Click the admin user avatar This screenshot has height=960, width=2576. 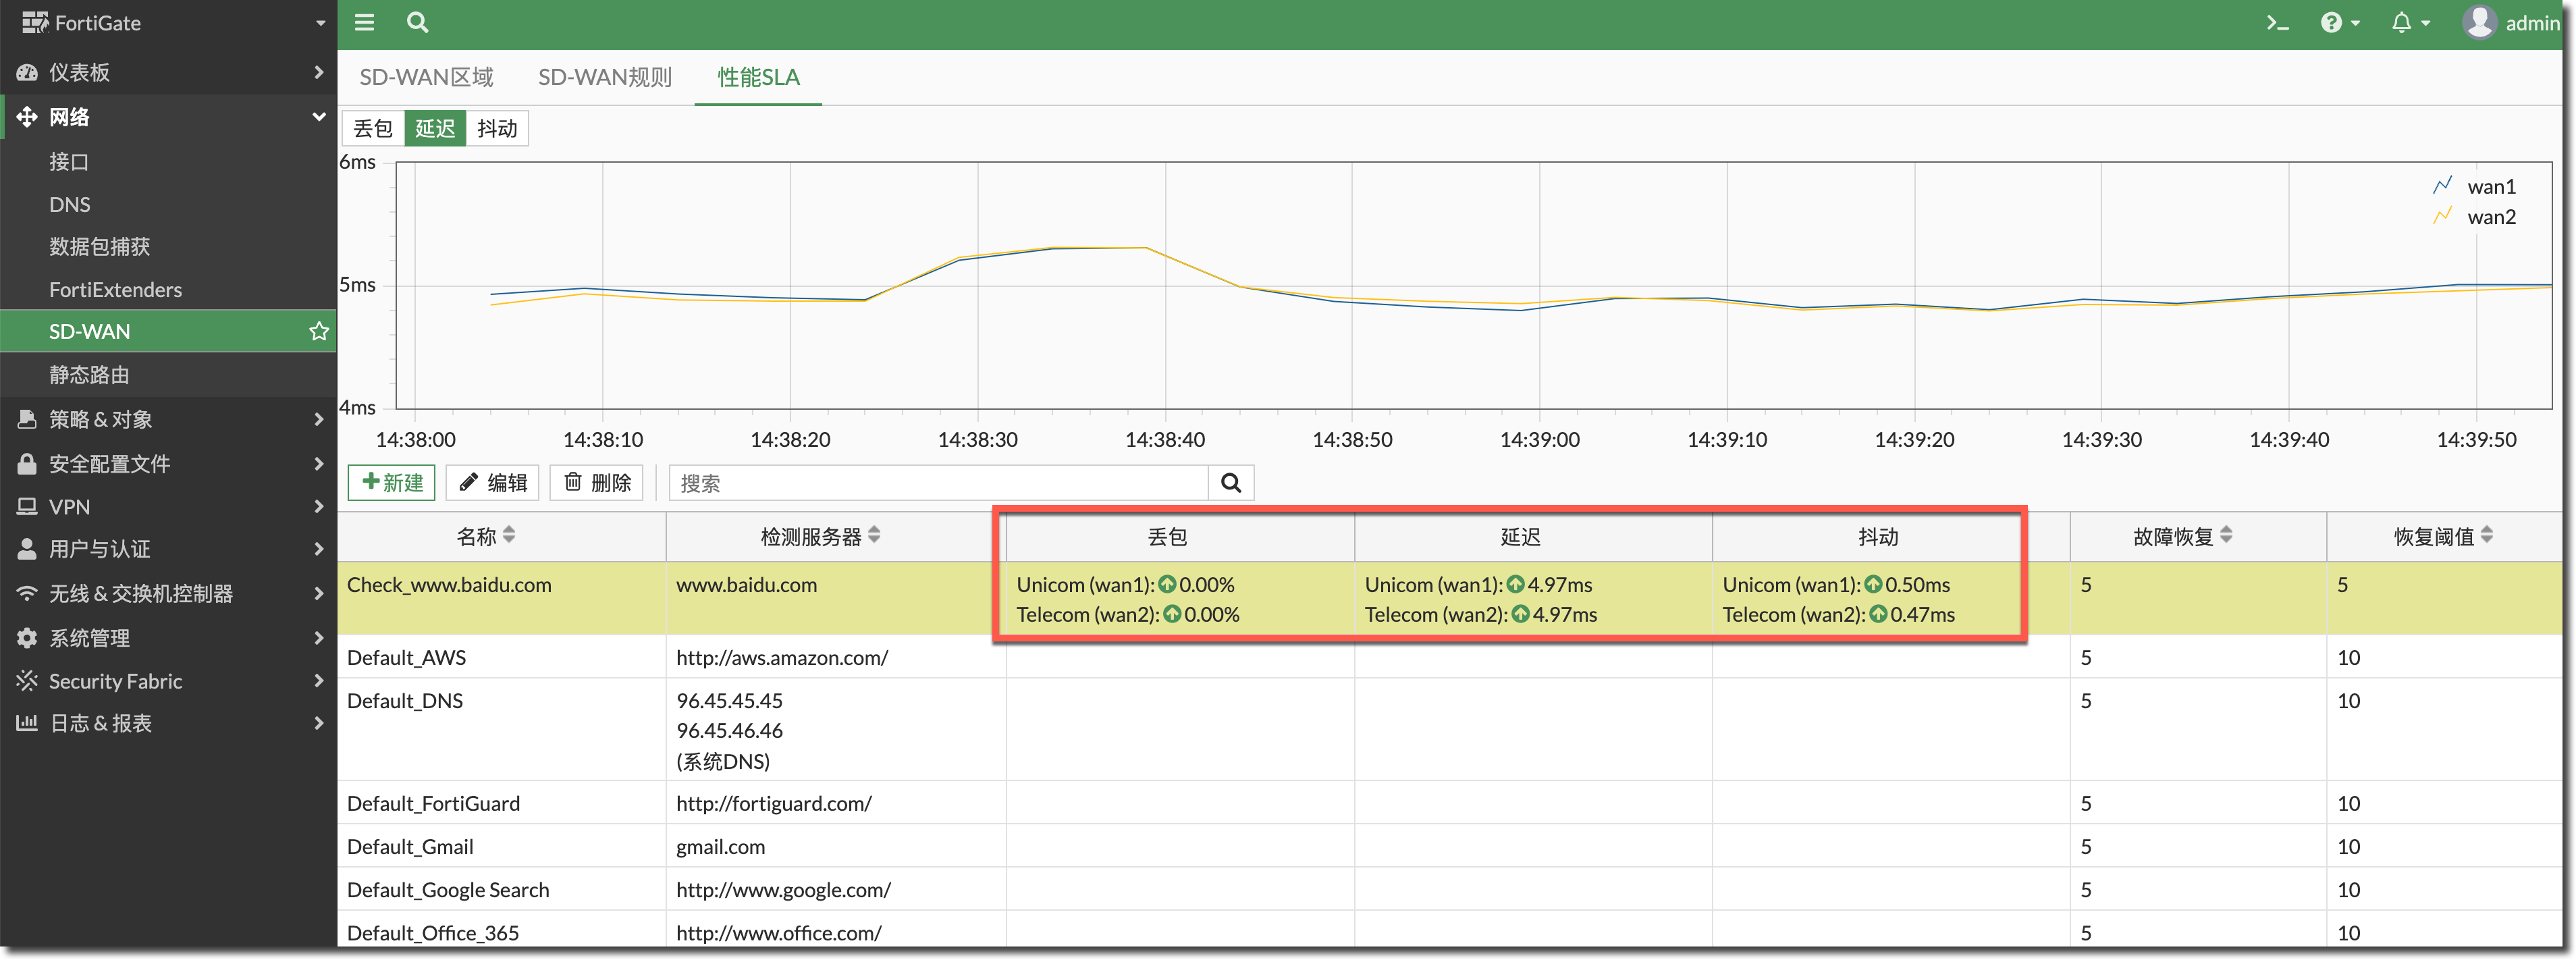2479,22
